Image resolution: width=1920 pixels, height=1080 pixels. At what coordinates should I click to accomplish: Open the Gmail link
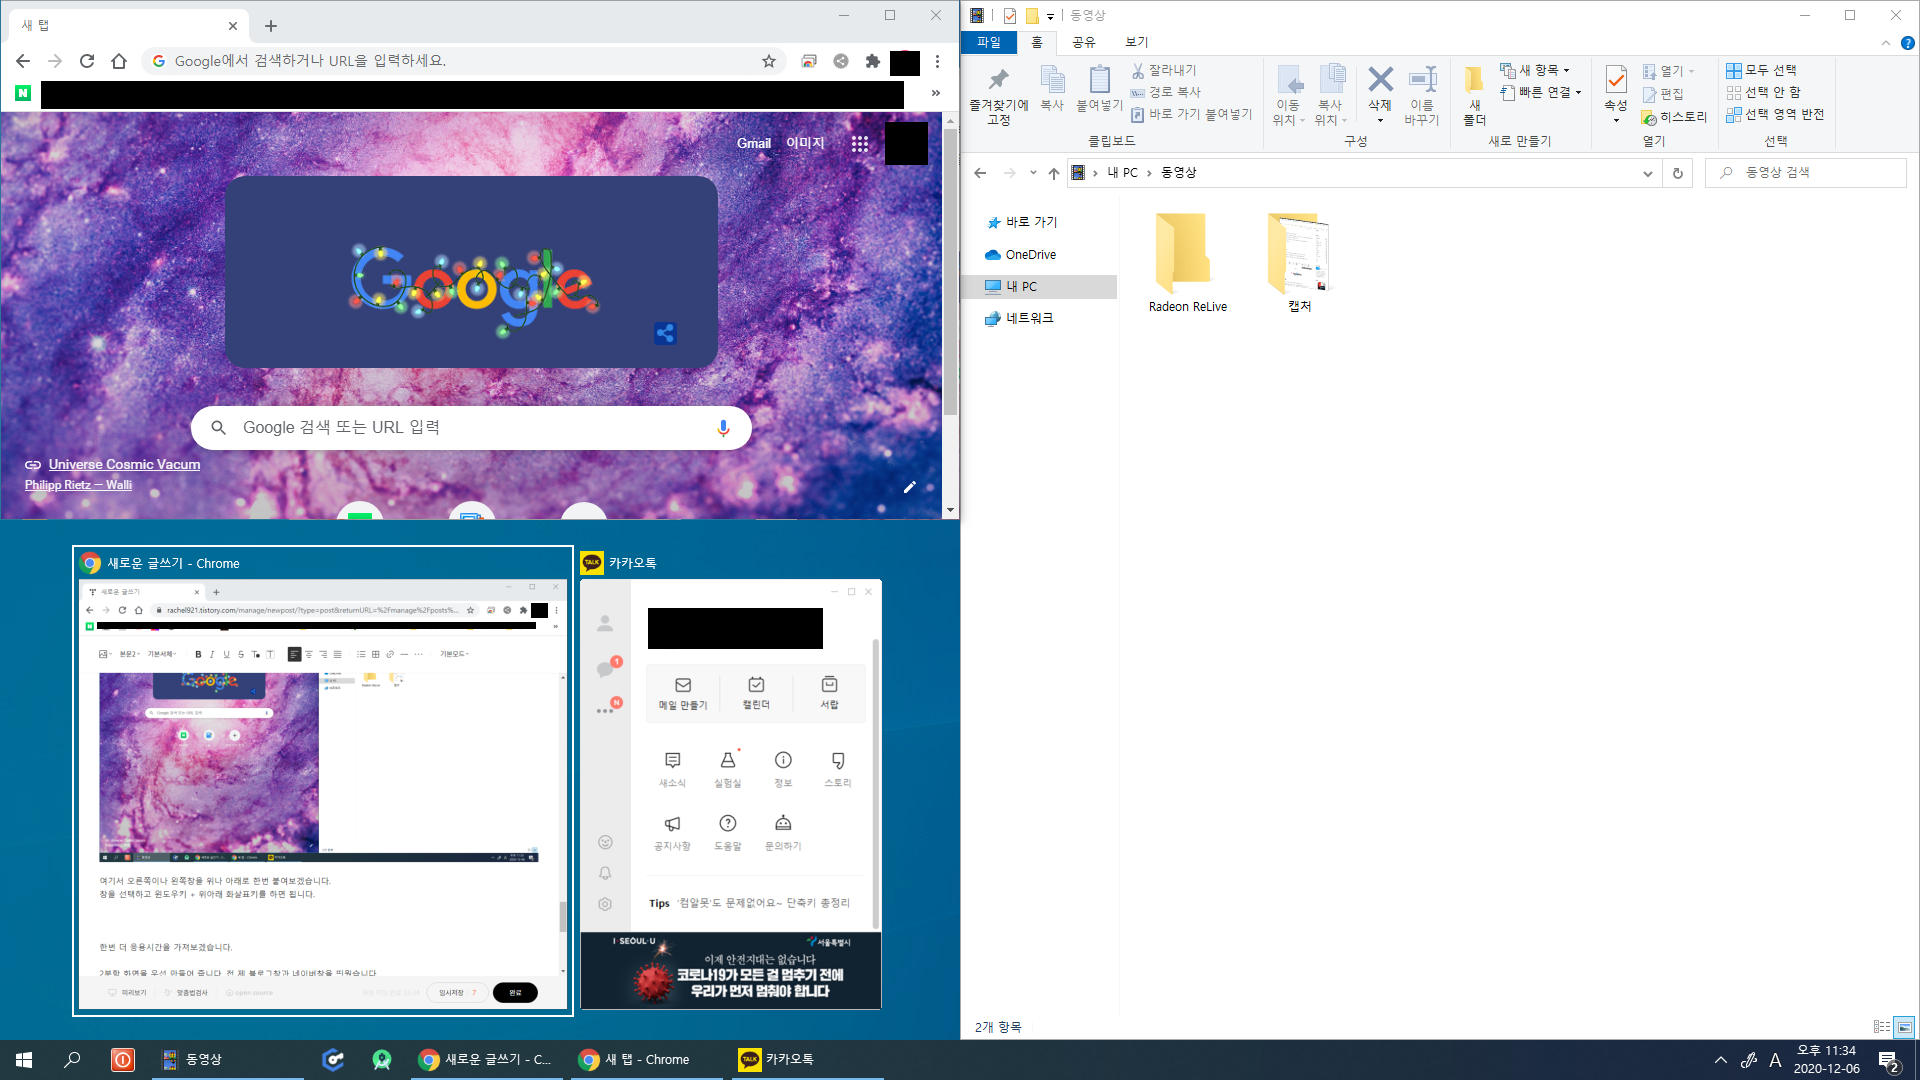[753, 143]
